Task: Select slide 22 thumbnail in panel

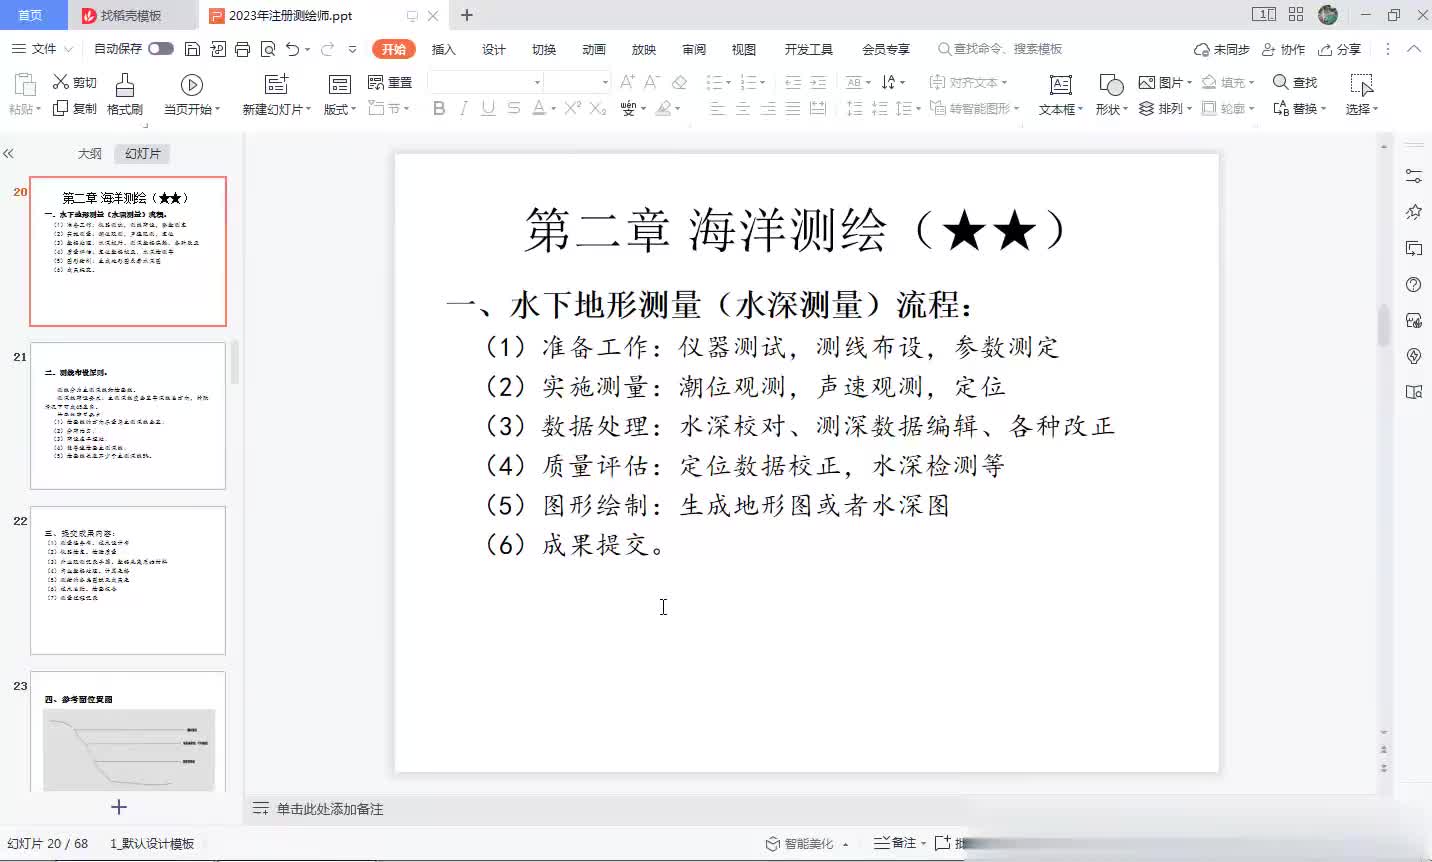Action: (x=128, y=580)
